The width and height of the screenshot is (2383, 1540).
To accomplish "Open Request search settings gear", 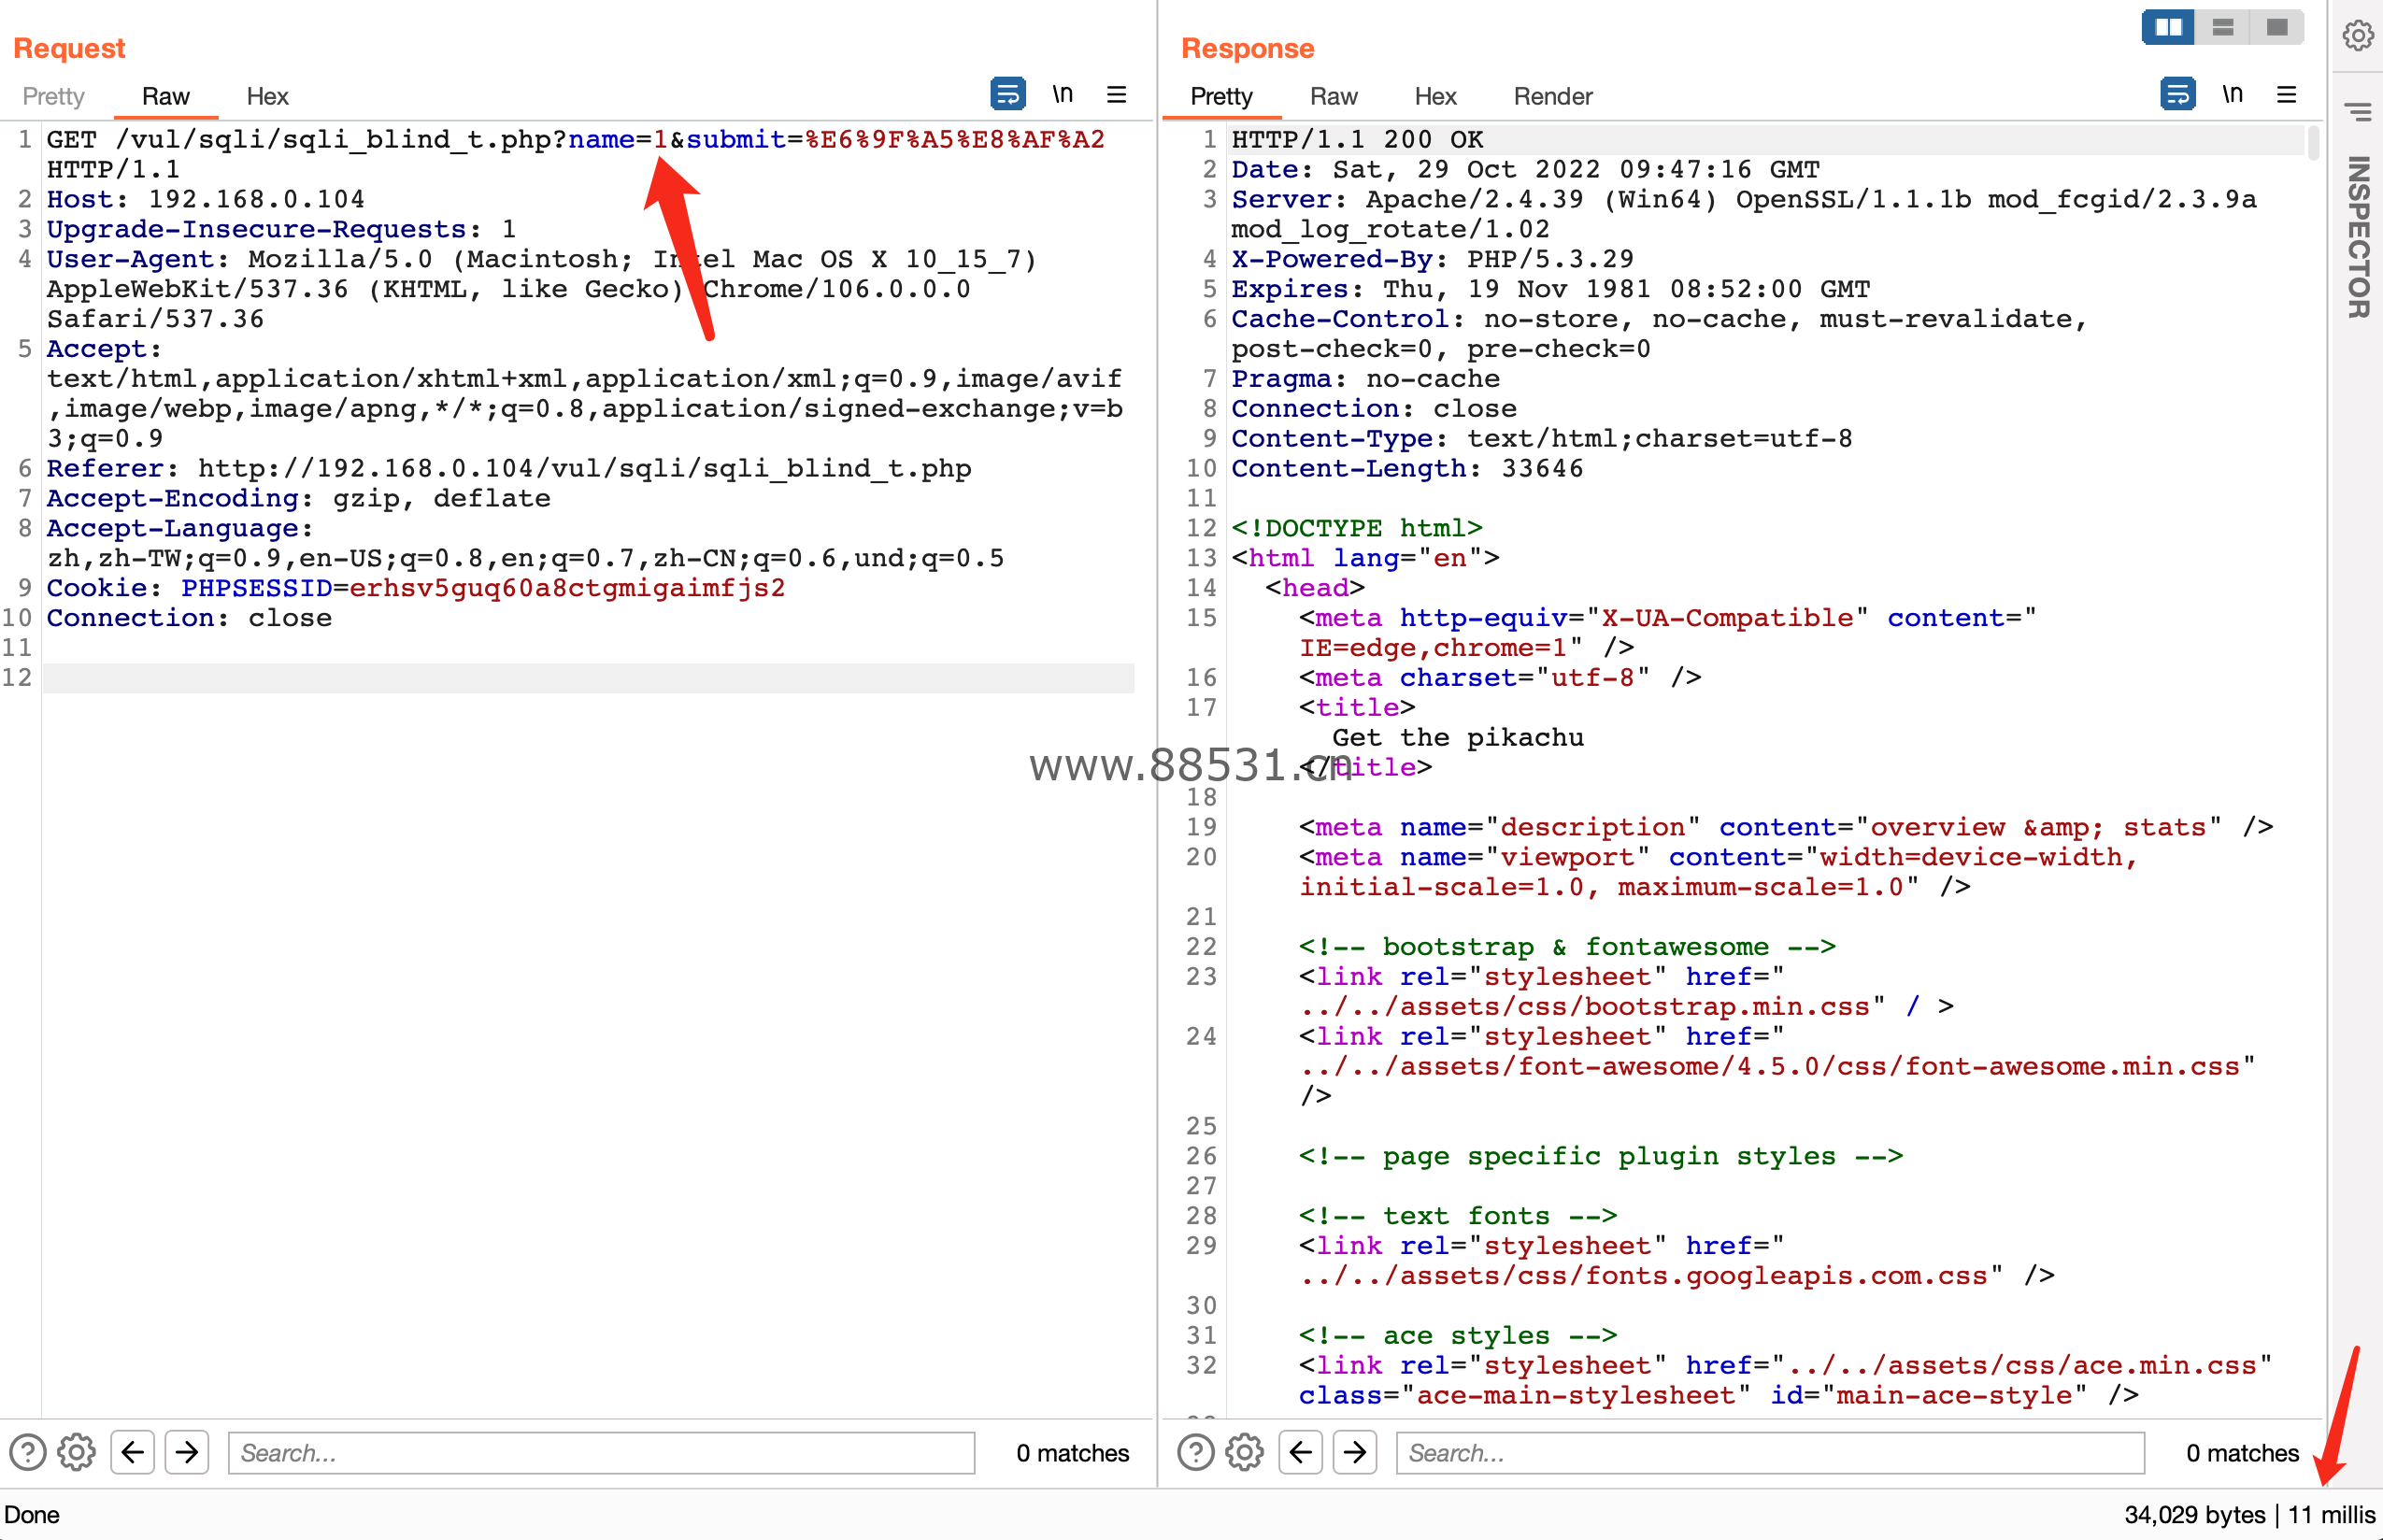I will click(x=76, y=1452).
